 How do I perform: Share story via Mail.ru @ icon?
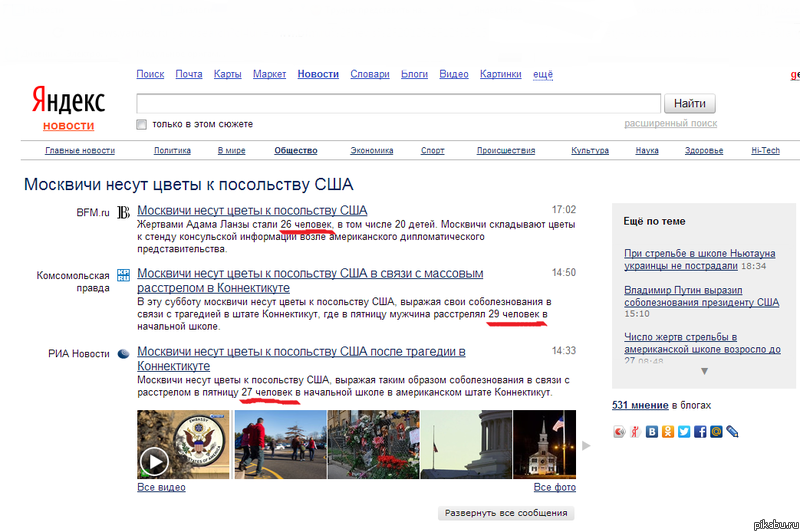point(716,432)
